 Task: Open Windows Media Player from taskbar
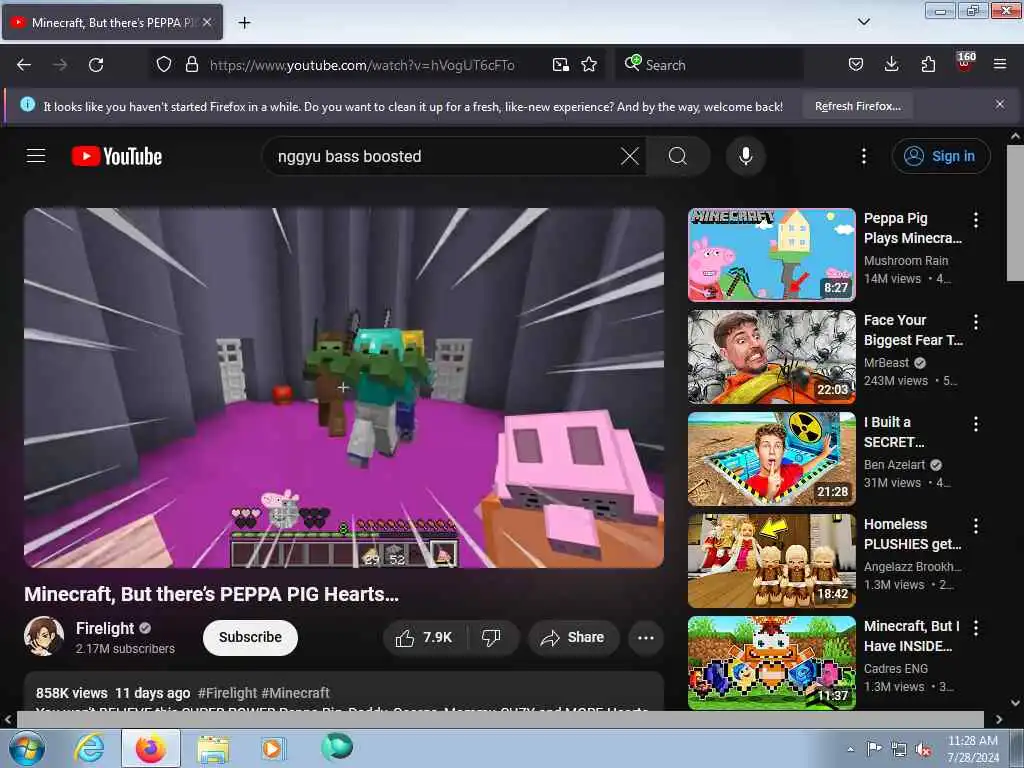coord(272,748)
